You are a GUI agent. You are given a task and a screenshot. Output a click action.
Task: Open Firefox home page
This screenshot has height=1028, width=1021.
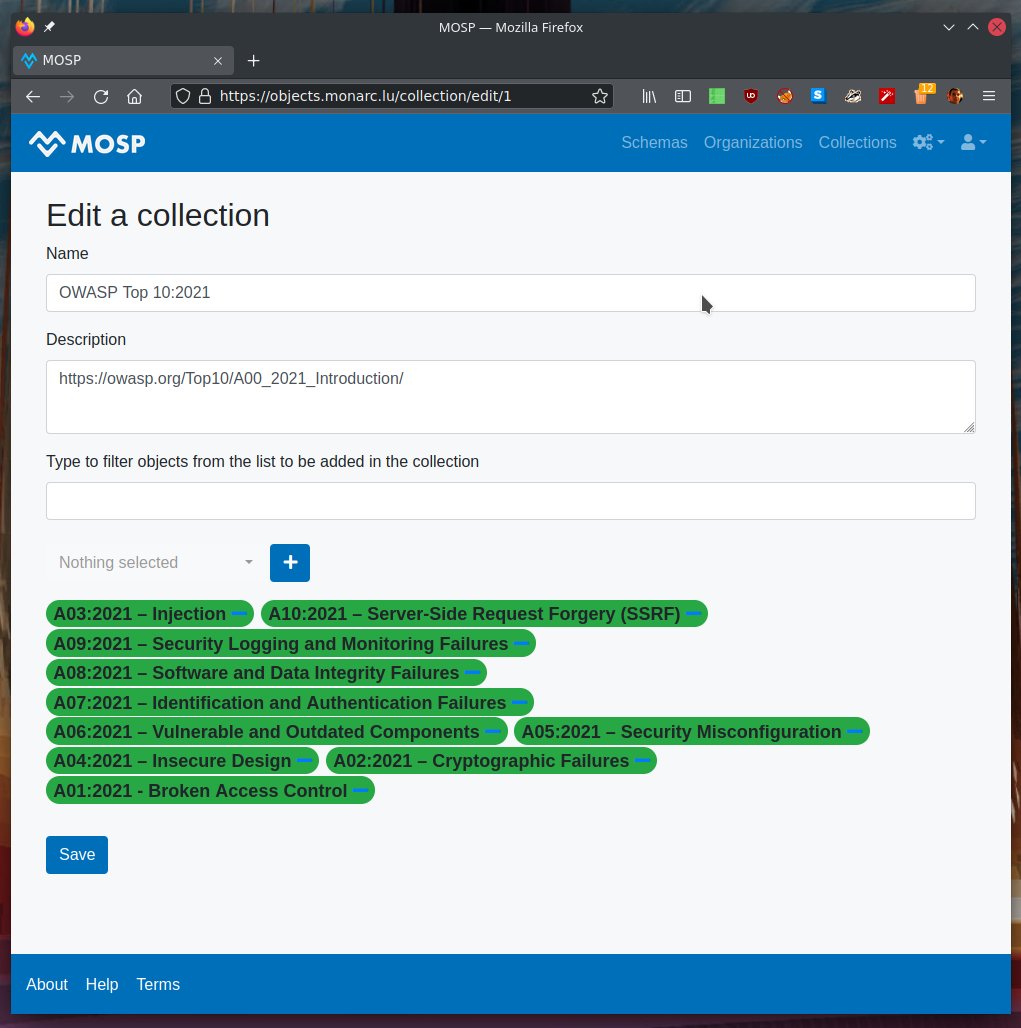pos(134,96)
